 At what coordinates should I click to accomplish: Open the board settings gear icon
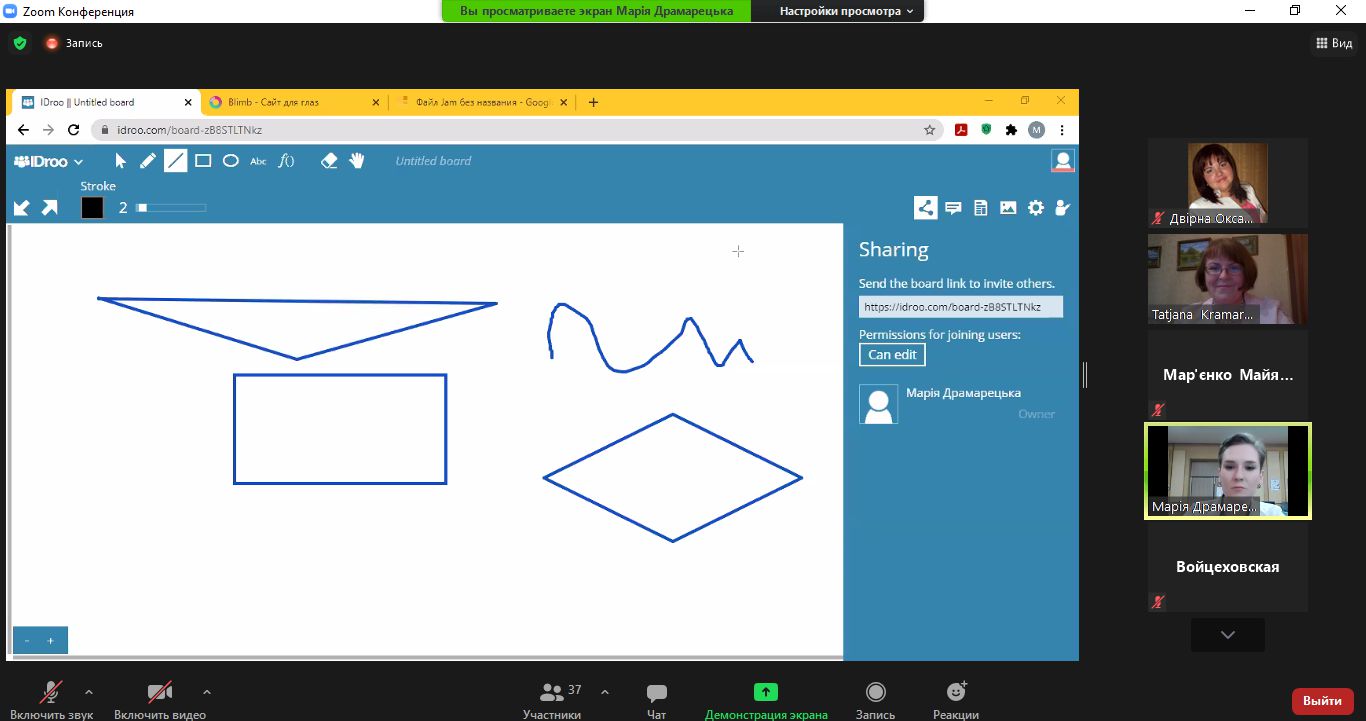tap(1036, 208)
